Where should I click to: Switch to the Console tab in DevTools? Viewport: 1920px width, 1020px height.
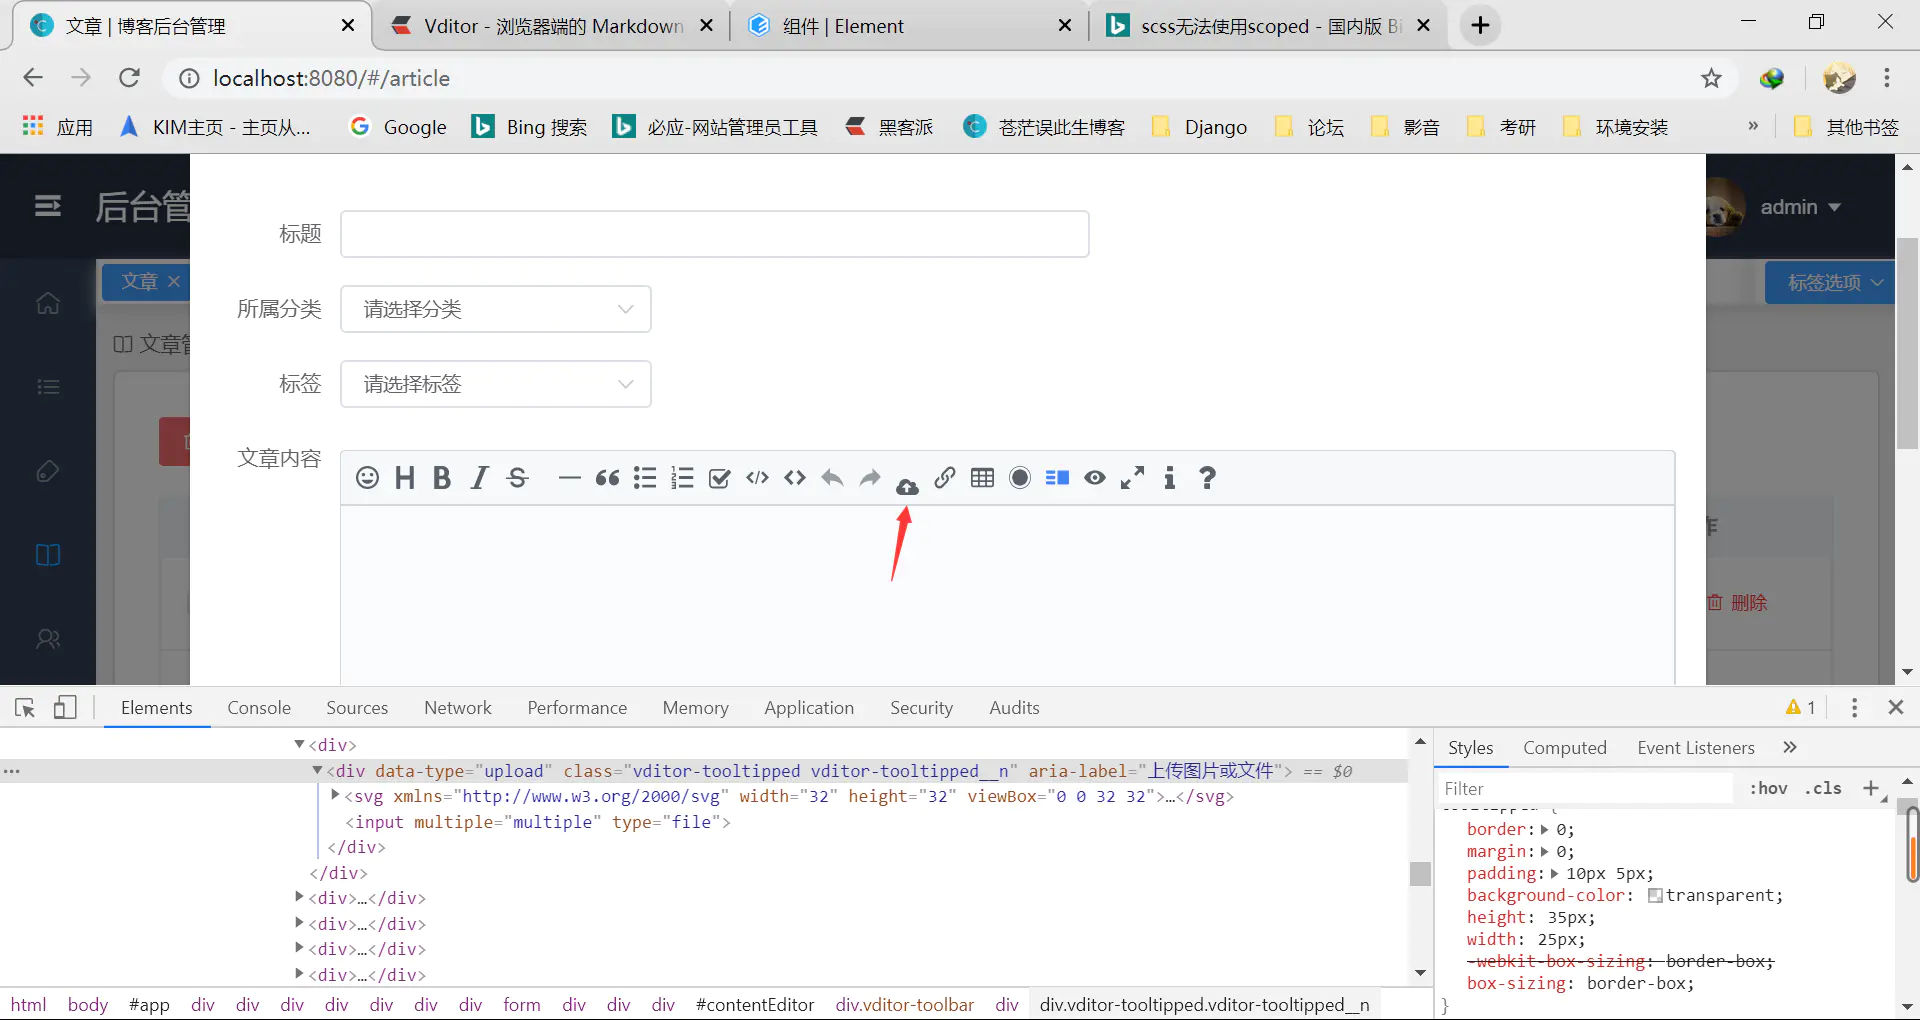coord(259,708)
